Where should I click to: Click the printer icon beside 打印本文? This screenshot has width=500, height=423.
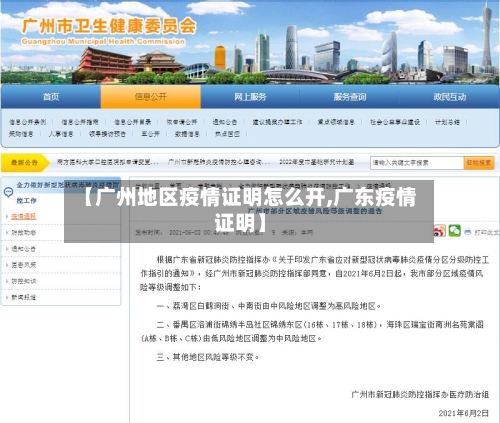468,232
